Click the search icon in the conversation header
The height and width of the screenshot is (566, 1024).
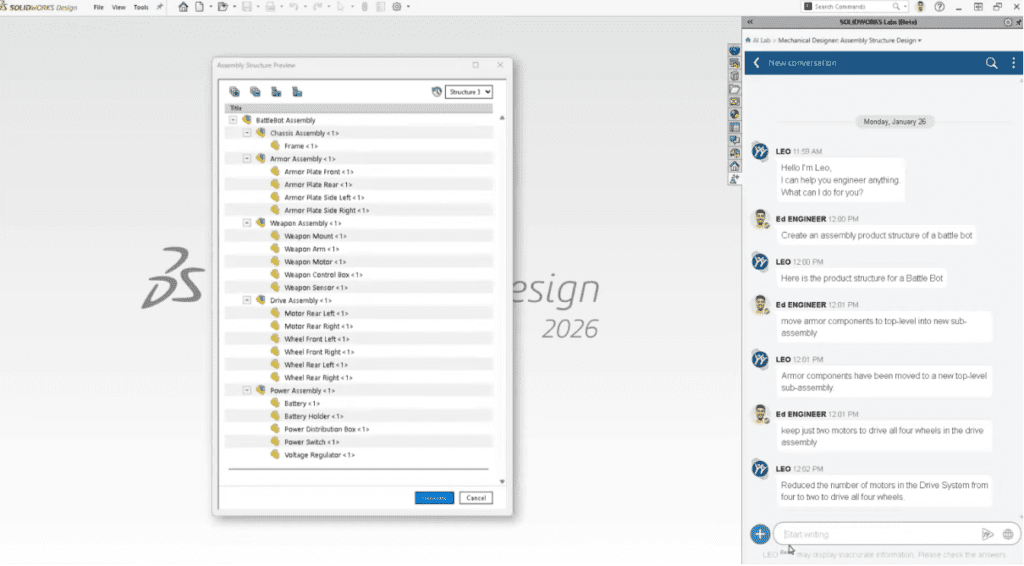tap(991, 63)
